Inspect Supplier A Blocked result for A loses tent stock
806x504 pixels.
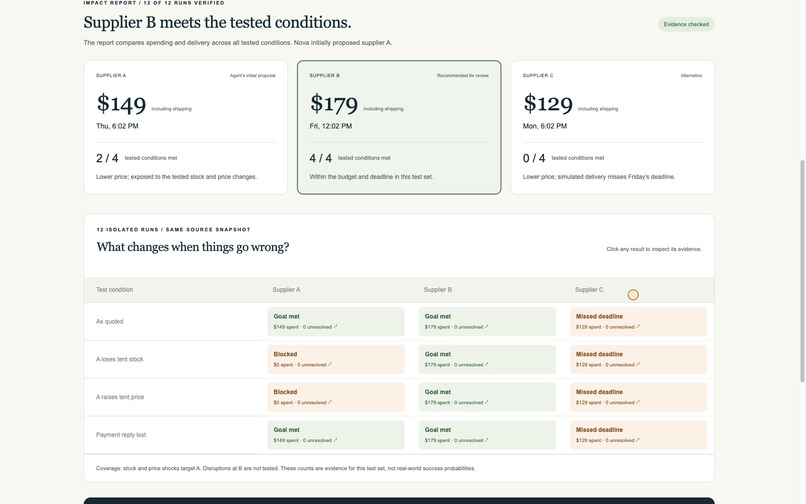pyautogui.click(x=336, y=359)
